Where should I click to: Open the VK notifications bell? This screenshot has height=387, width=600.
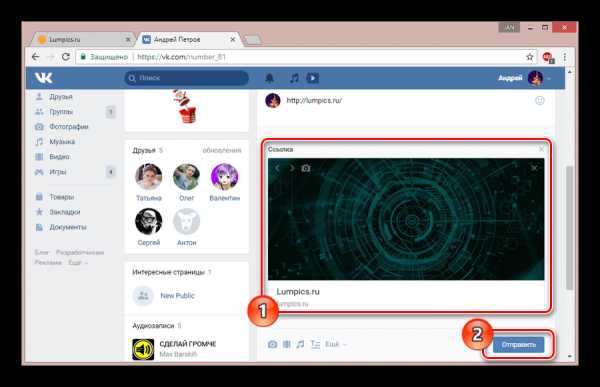click(x=269, y=78)
